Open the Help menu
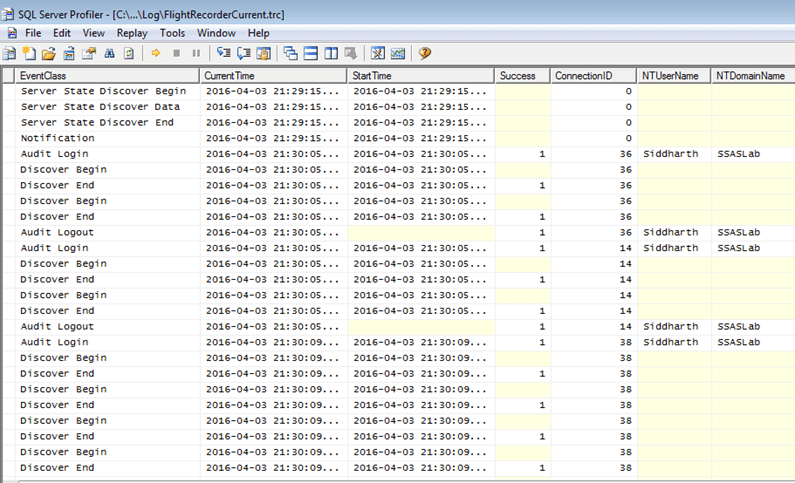Viewport: 795px width, 483px height. click(259, 33)
